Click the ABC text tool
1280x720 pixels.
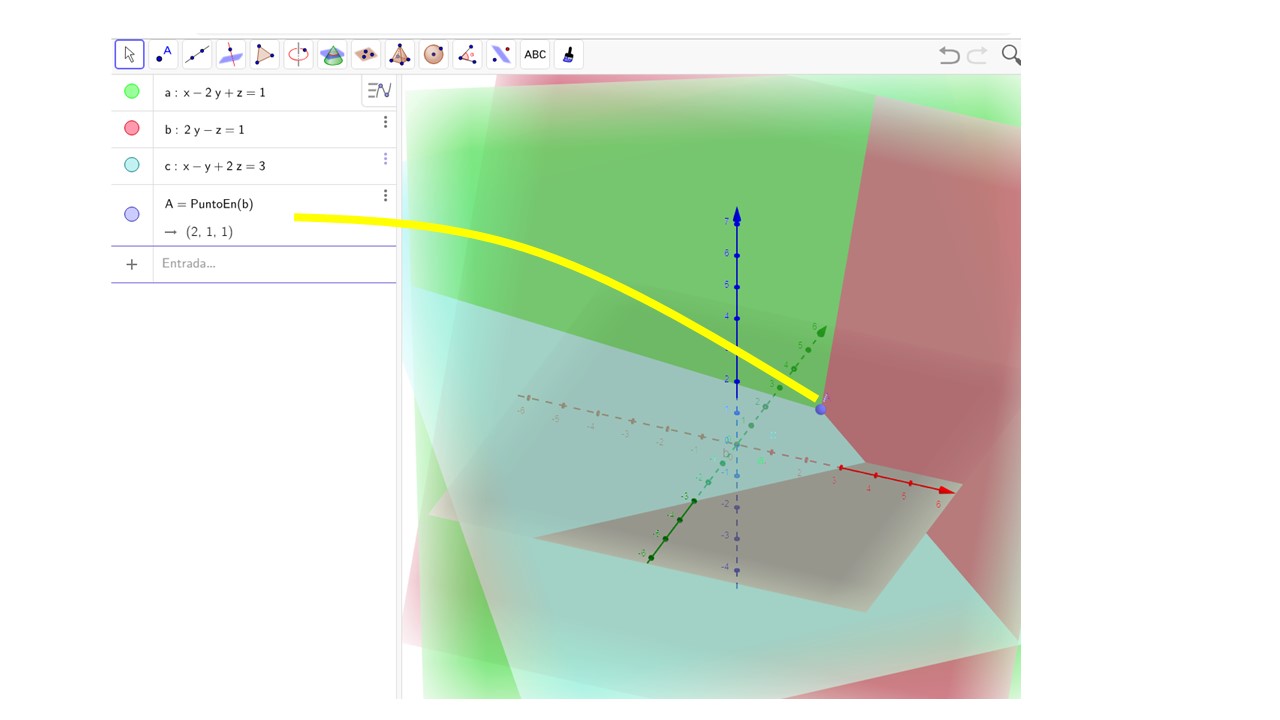click(x=535, y=54)
